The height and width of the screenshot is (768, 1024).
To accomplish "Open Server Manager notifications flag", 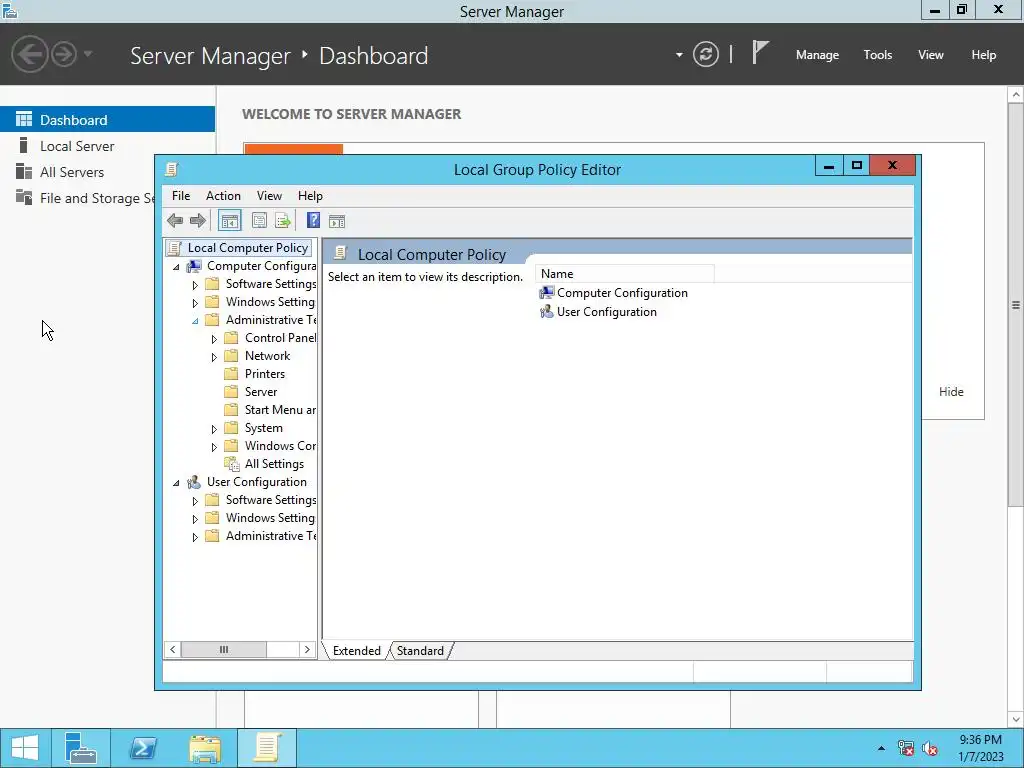I will (x=760, y=52).
